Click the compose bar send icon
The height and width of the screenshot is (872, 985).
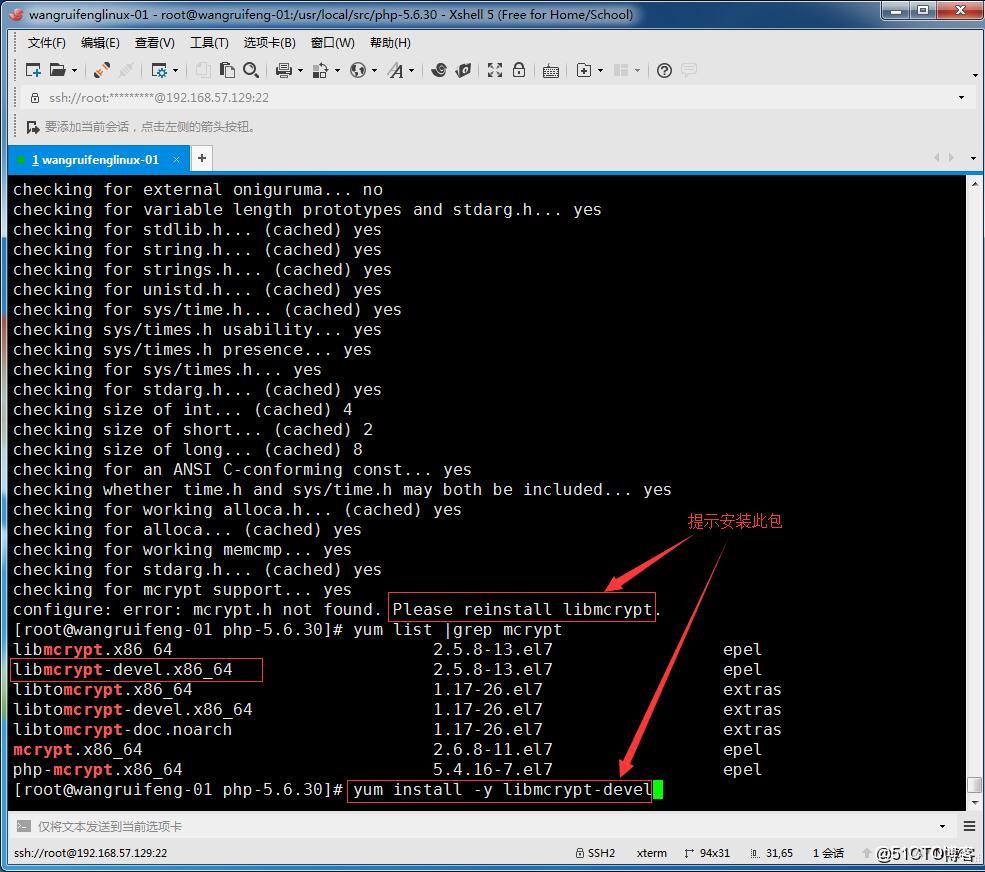point(23,826)
